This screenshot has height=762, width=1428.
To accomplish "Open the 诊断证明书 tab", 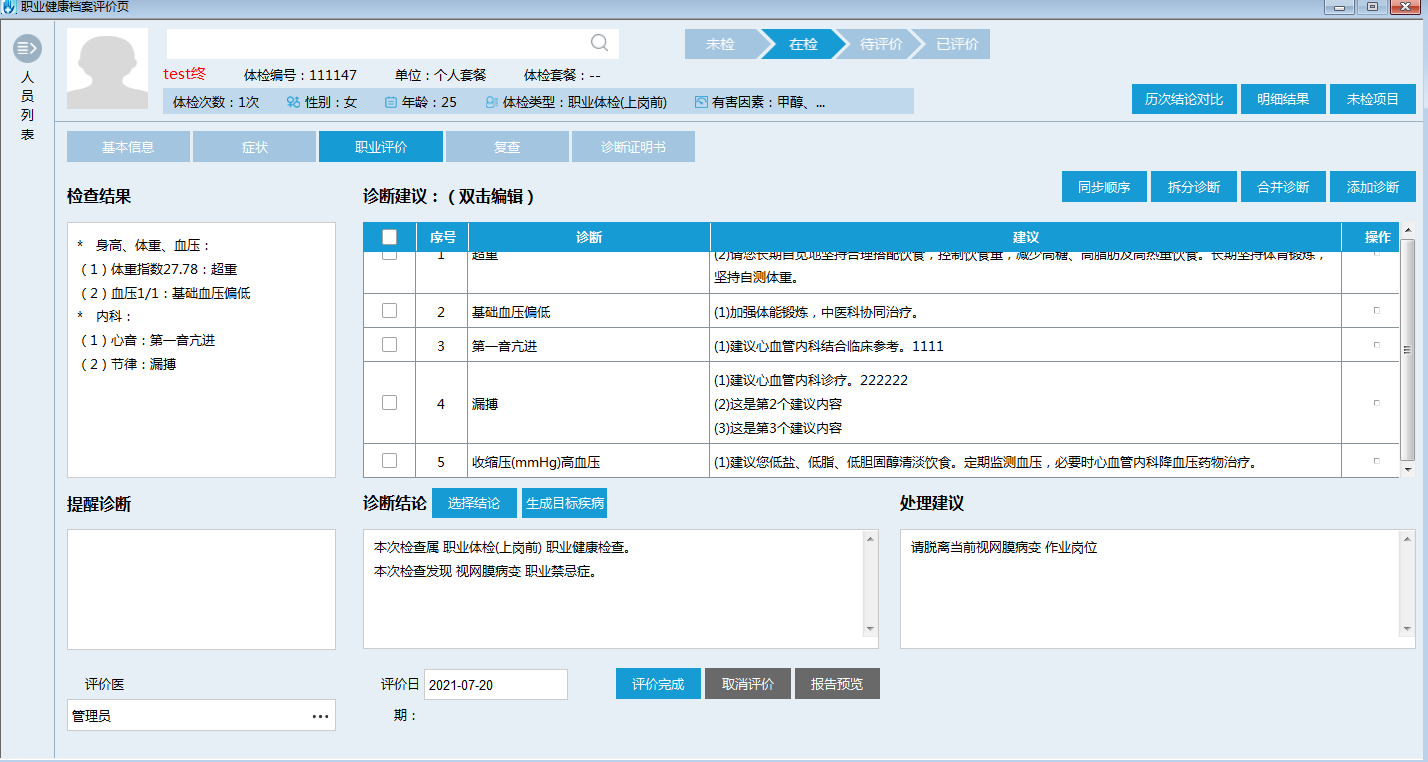I will point(633,147).
